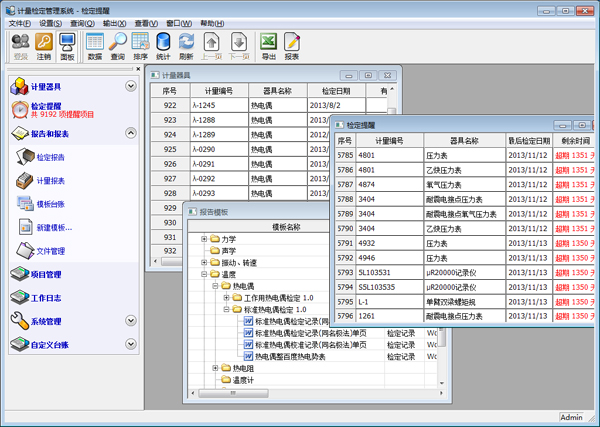Open 检定报告 in the sidebar

[50, 157]
